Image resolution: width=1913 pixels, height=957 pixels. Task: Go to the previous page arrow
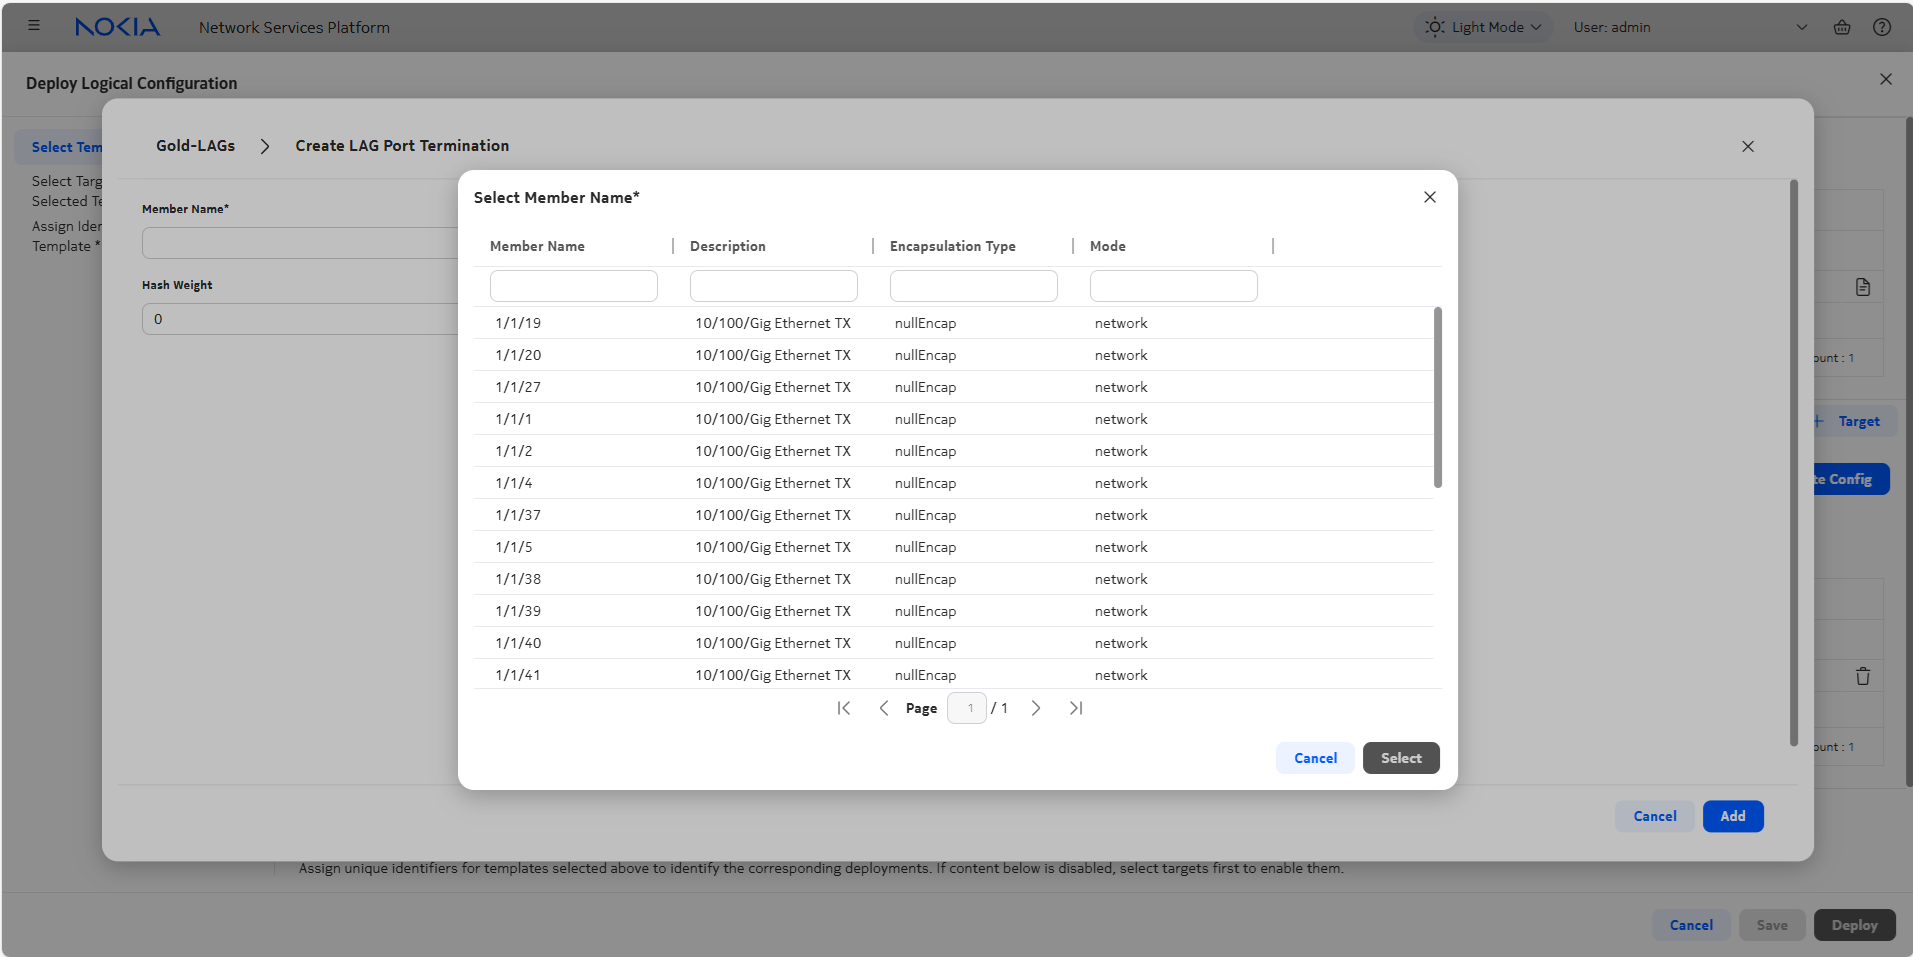883,708
